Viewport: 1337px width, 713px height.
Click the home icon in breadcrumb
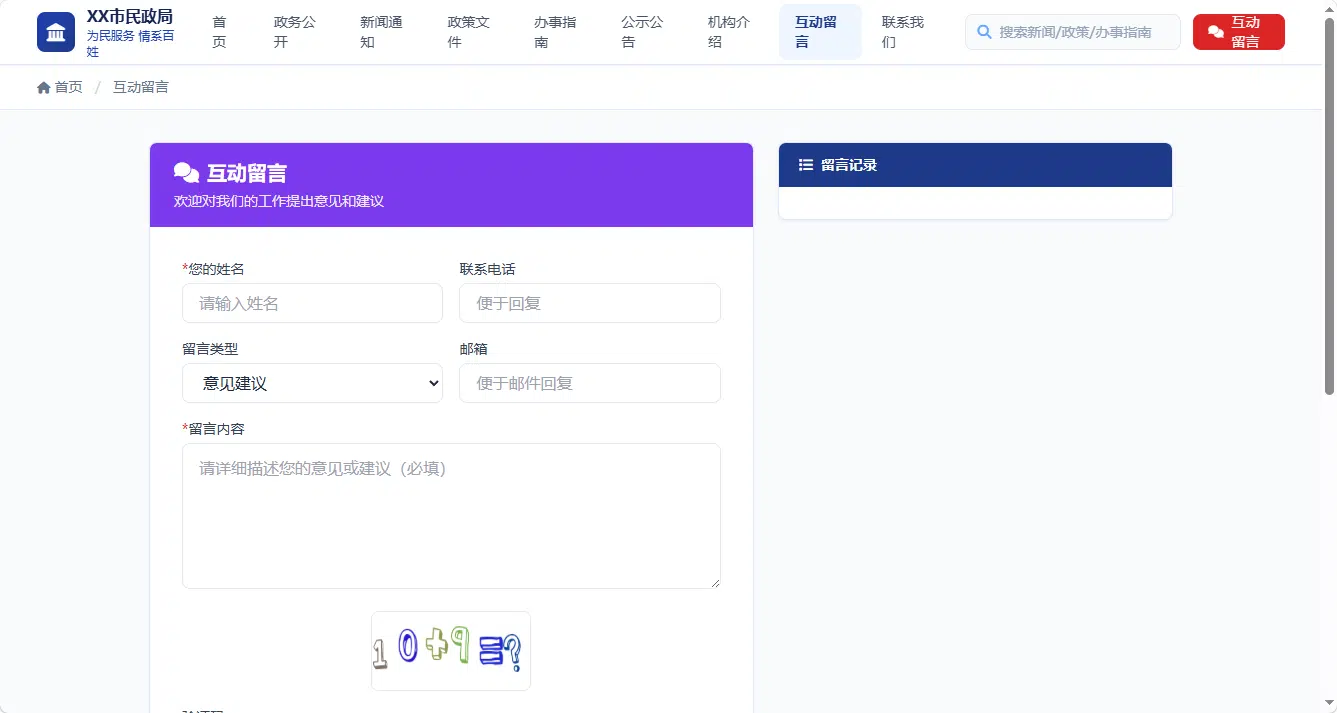44,88
